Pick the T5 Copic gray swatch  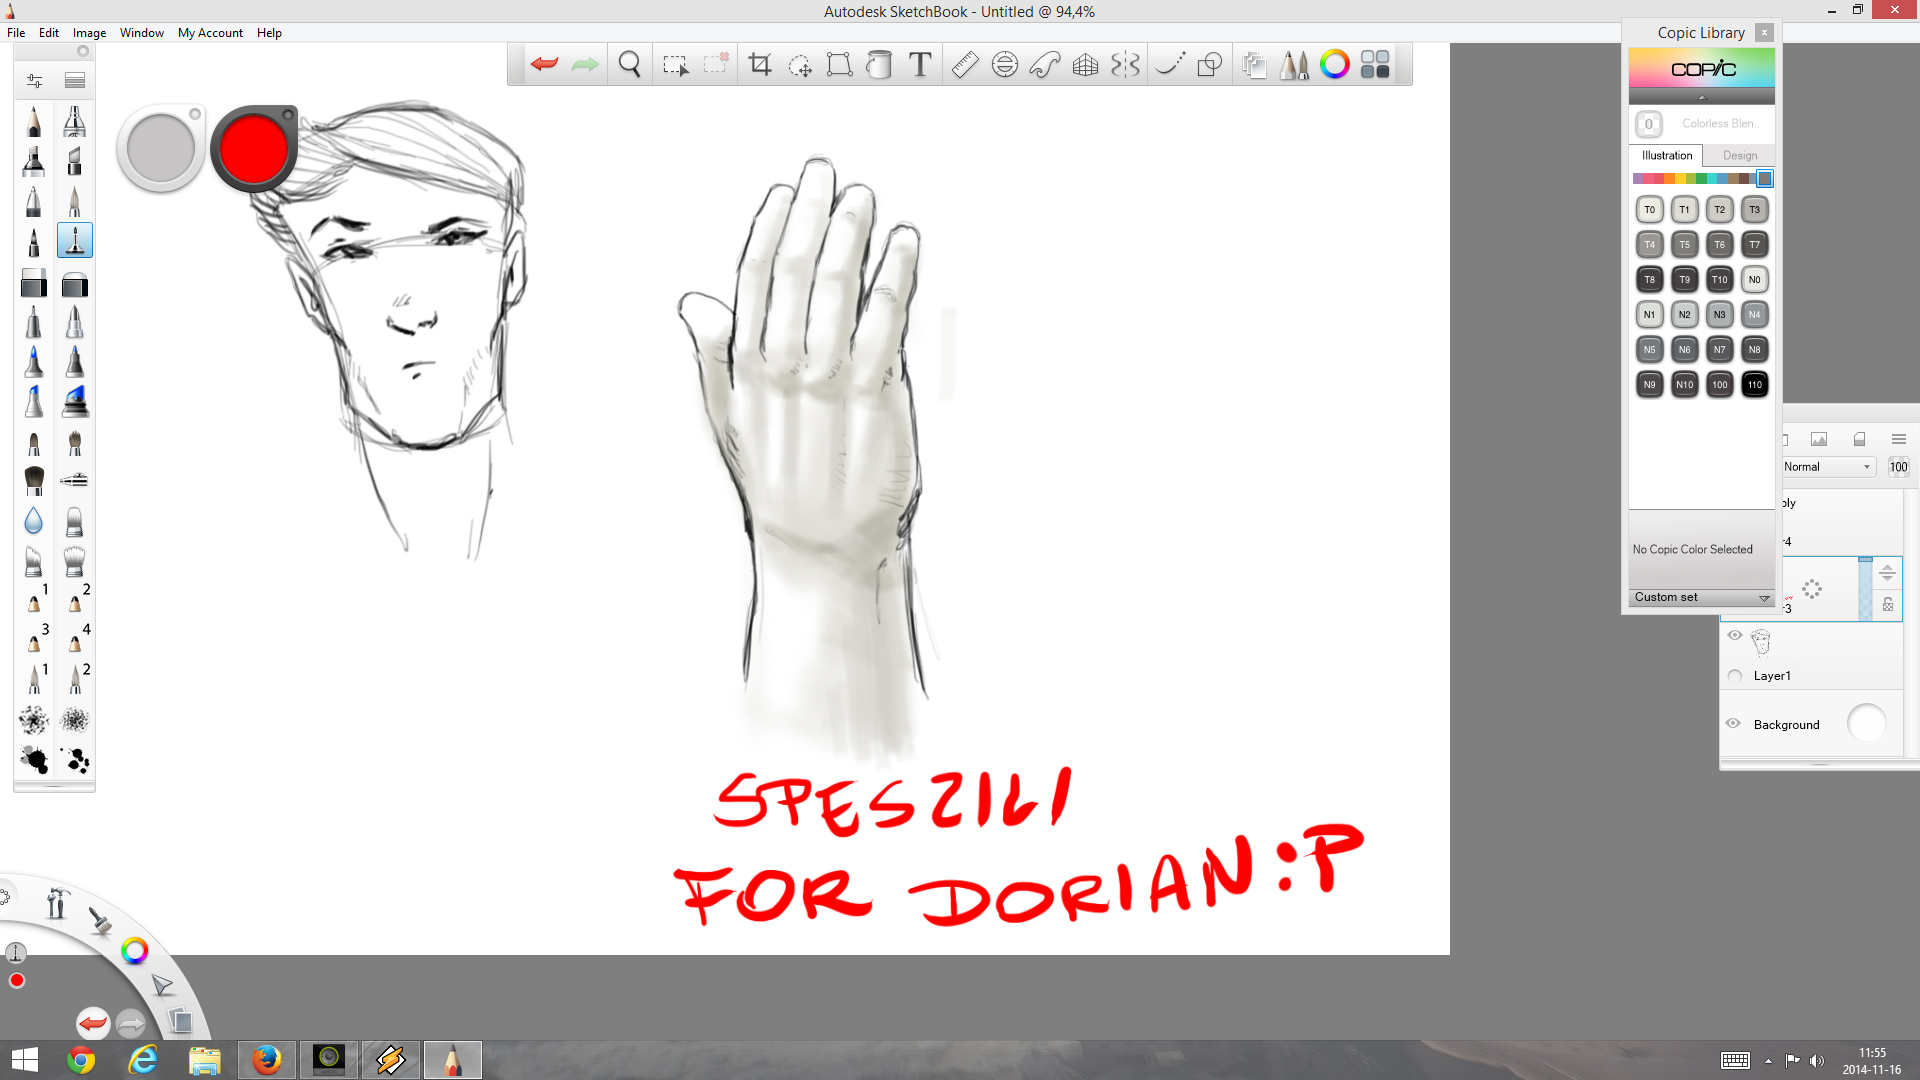tap(1684, 245)
